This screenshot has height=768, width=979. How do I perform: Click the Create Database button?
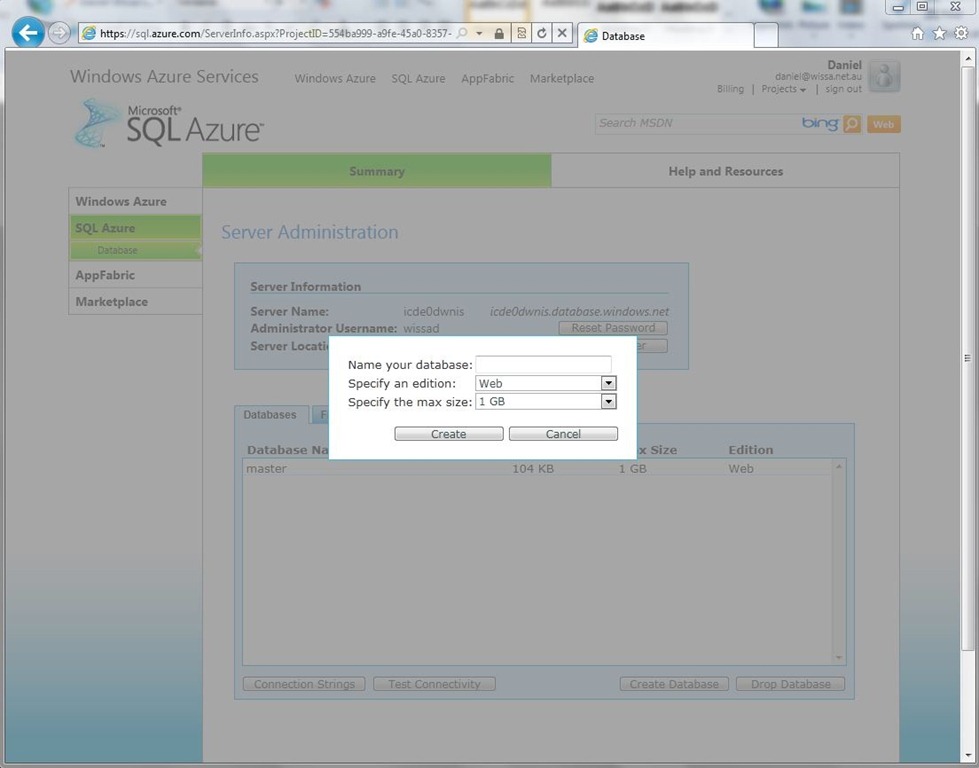click(x=674, y=684)
